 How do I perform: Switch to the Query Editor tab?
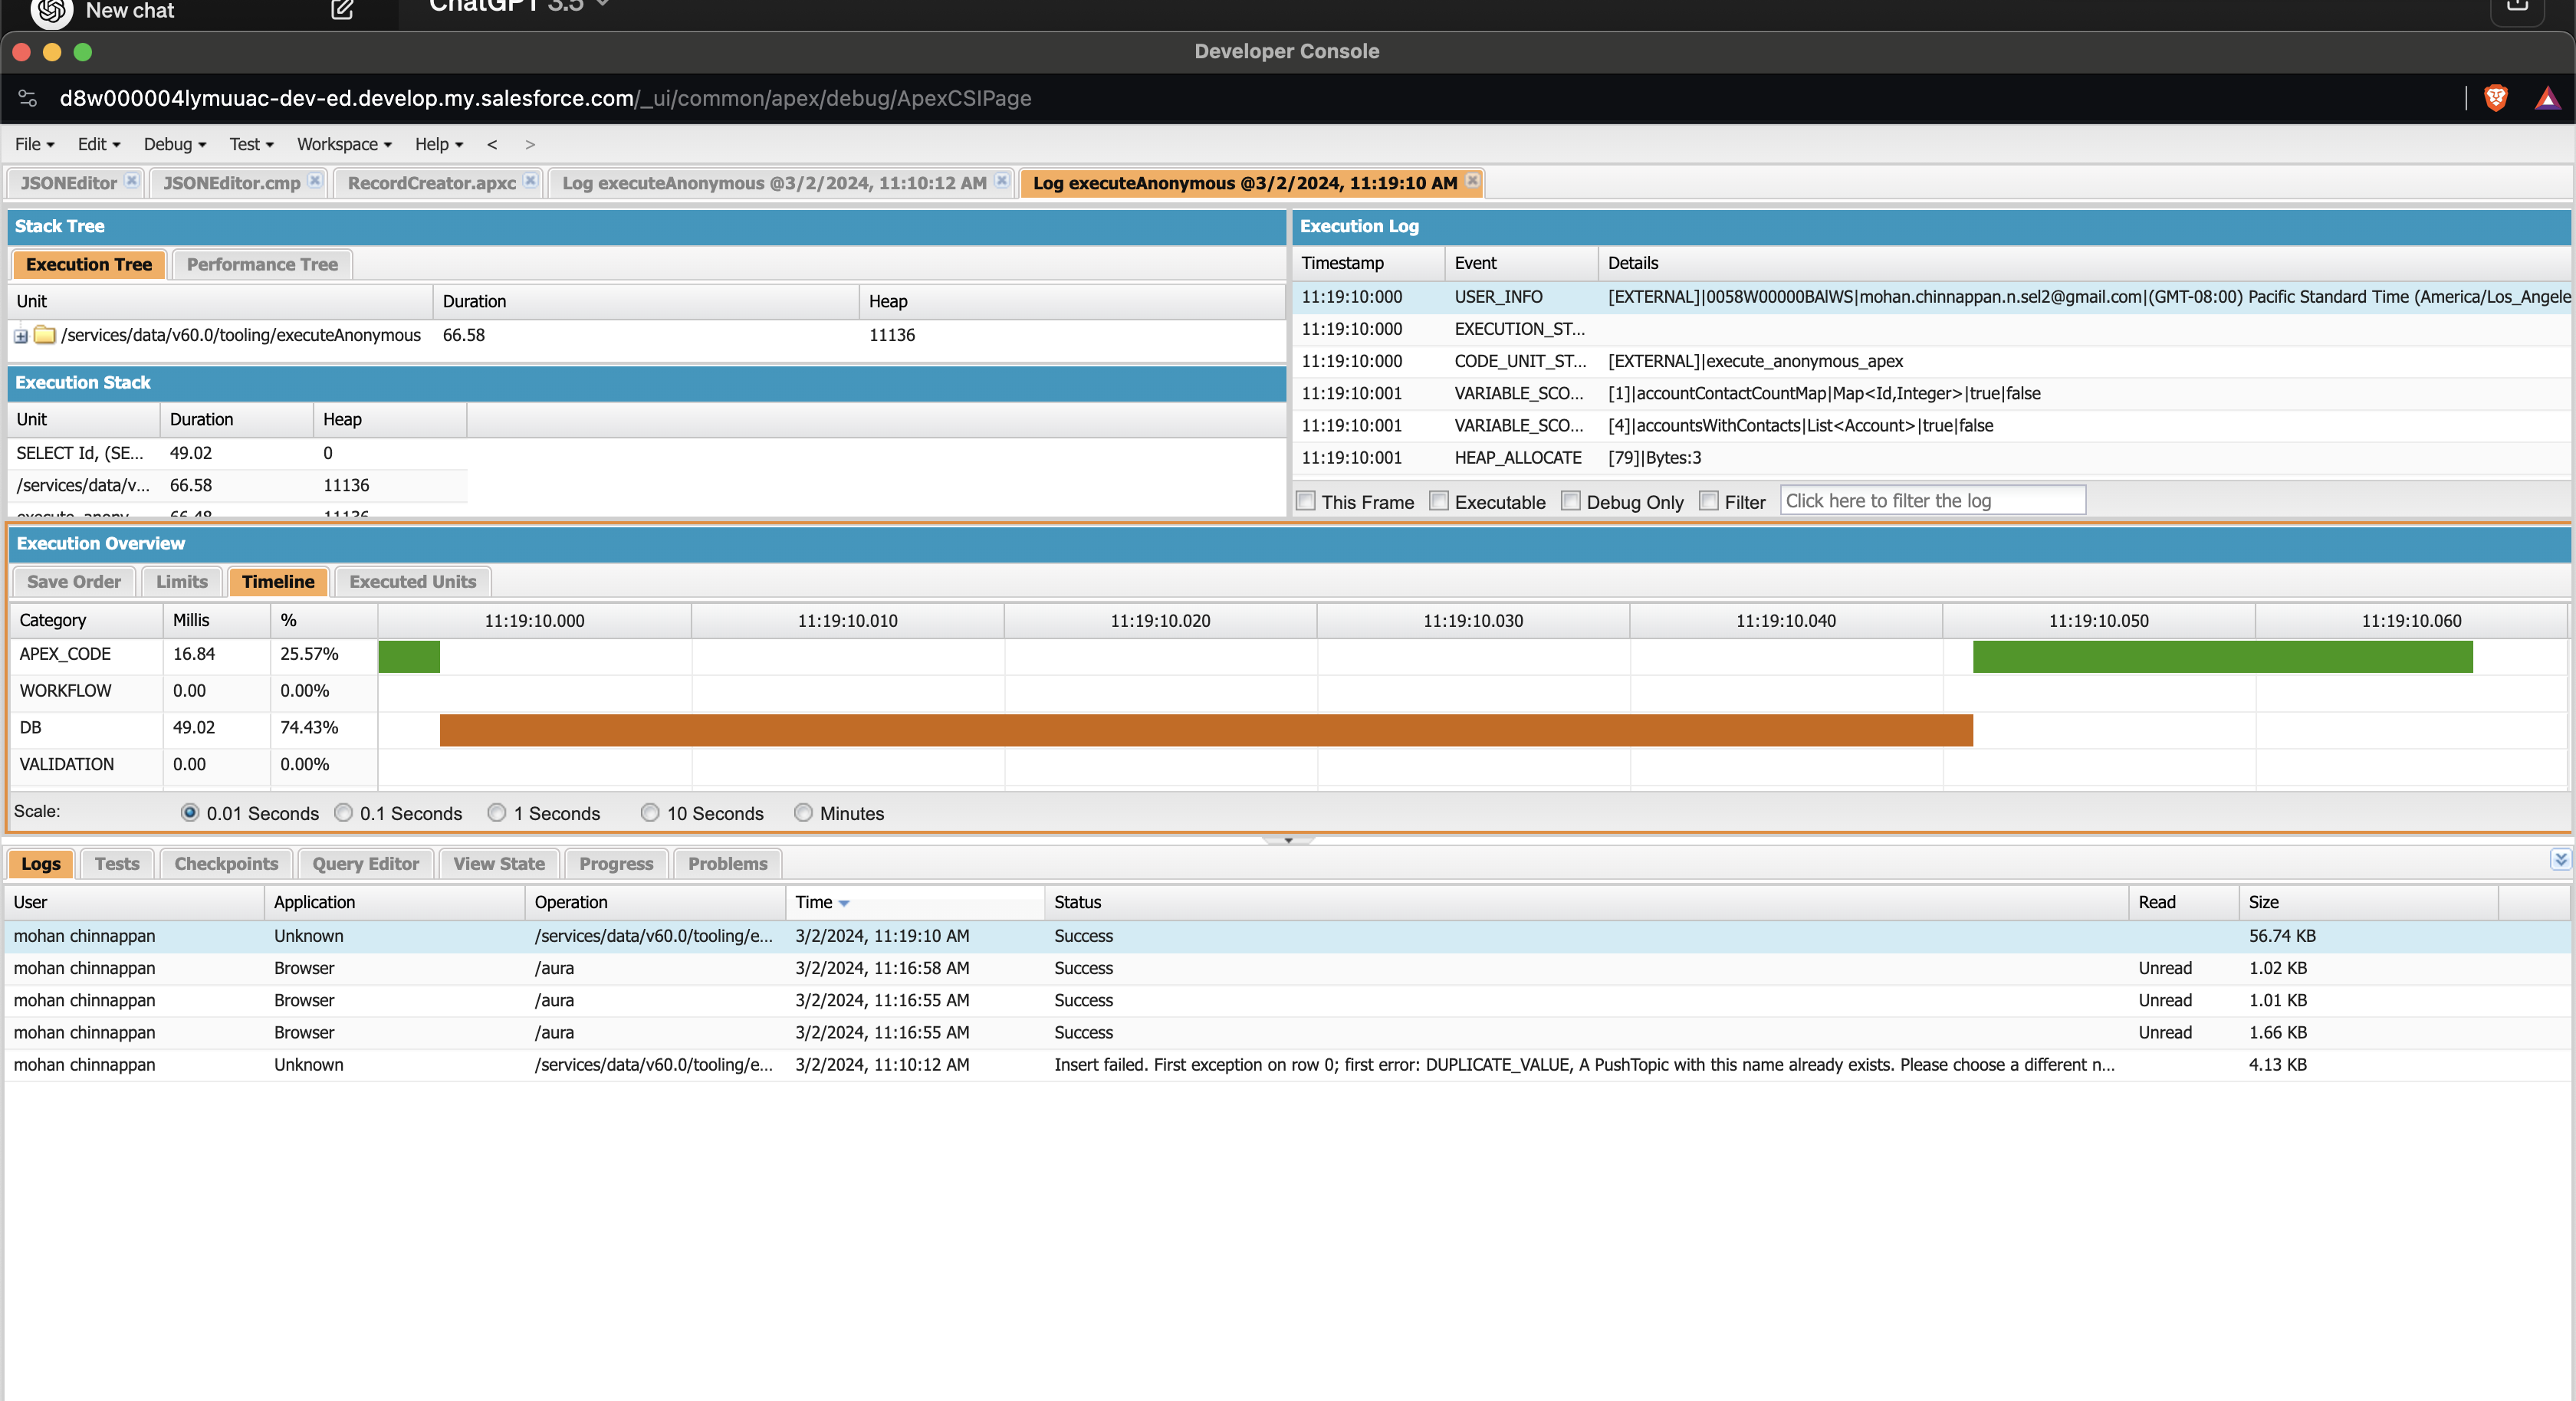365,864
